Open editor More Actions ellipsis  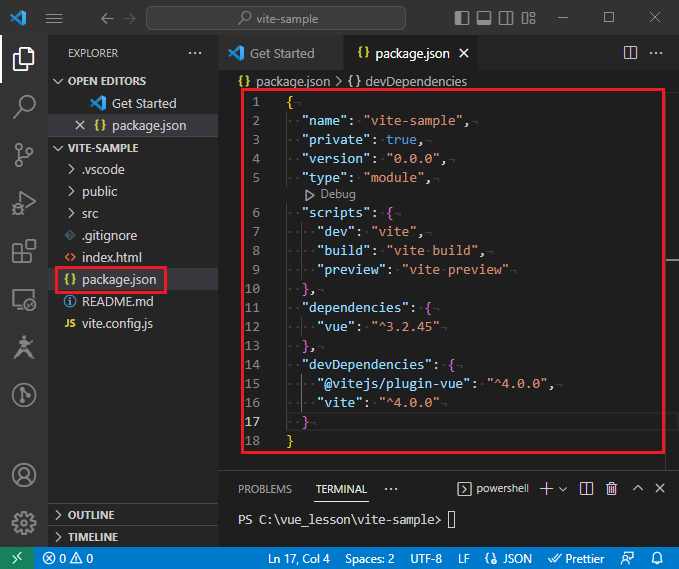pos(656,53)
